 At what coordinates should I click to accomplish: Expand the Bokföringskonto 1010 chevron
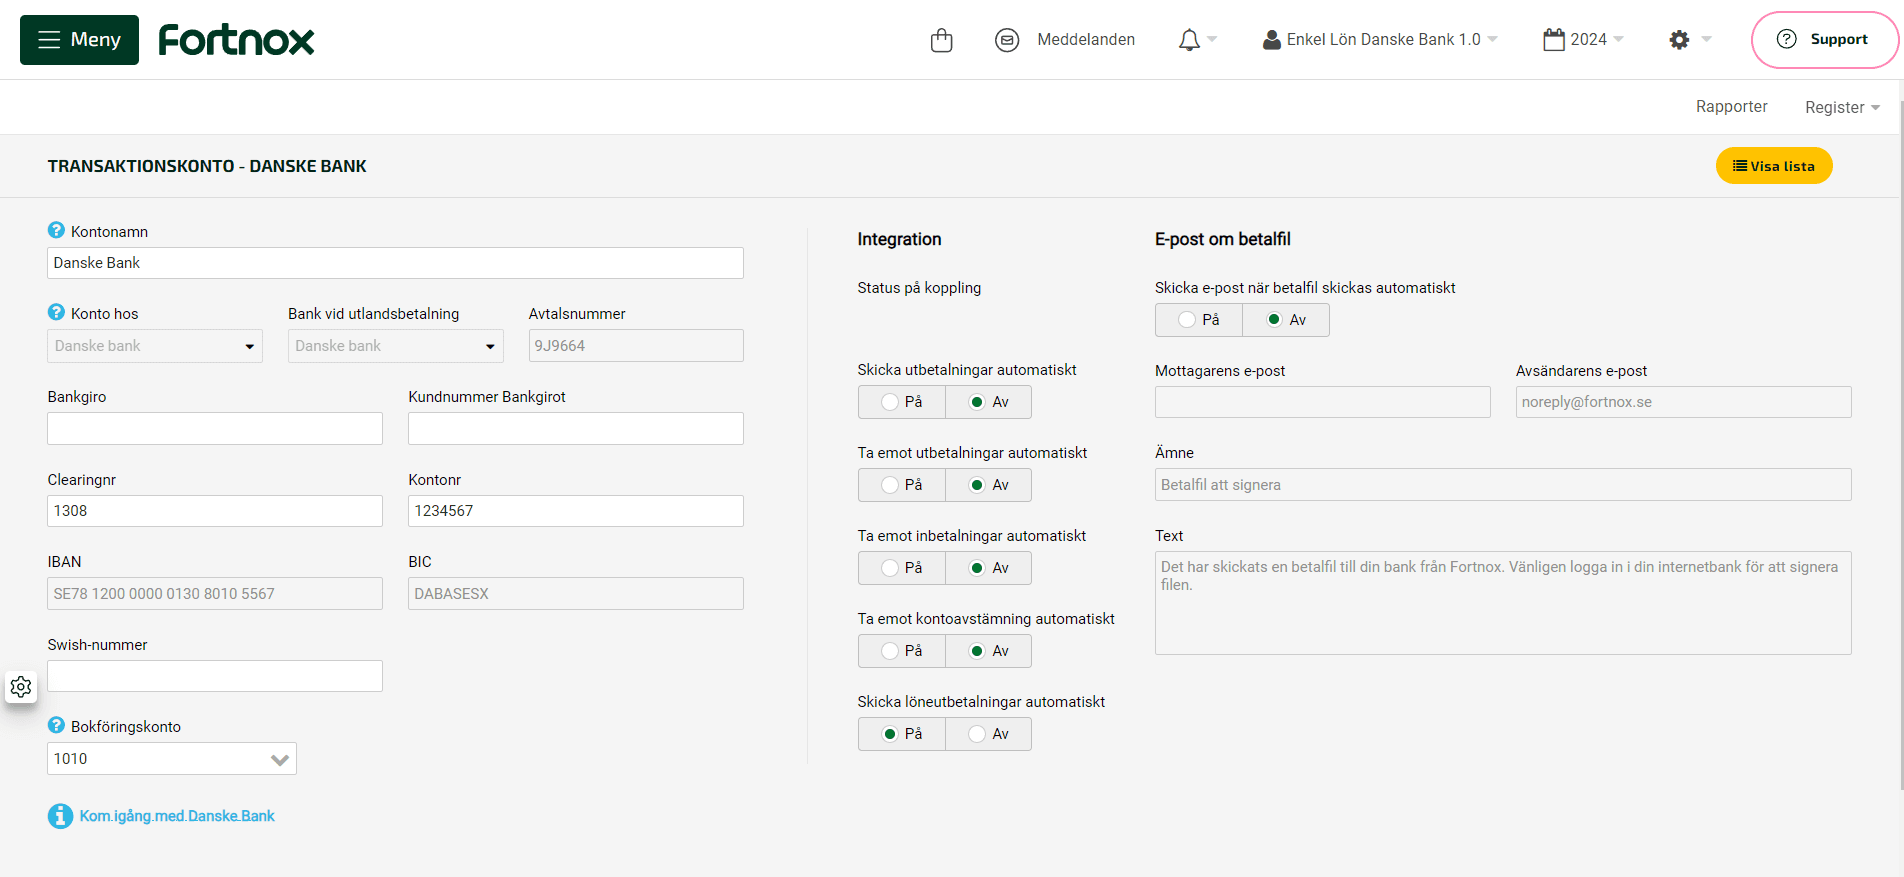280,759
